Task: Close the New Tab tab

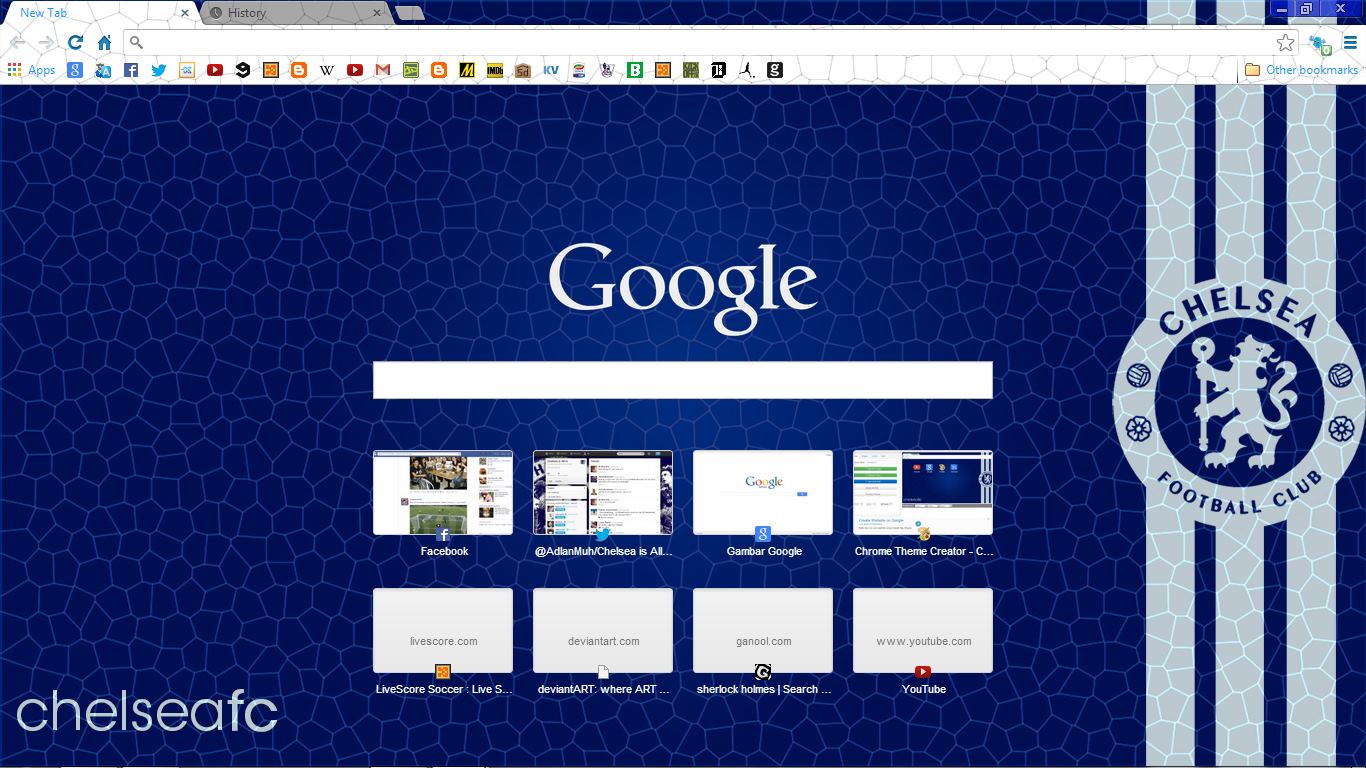Action: 185,13
